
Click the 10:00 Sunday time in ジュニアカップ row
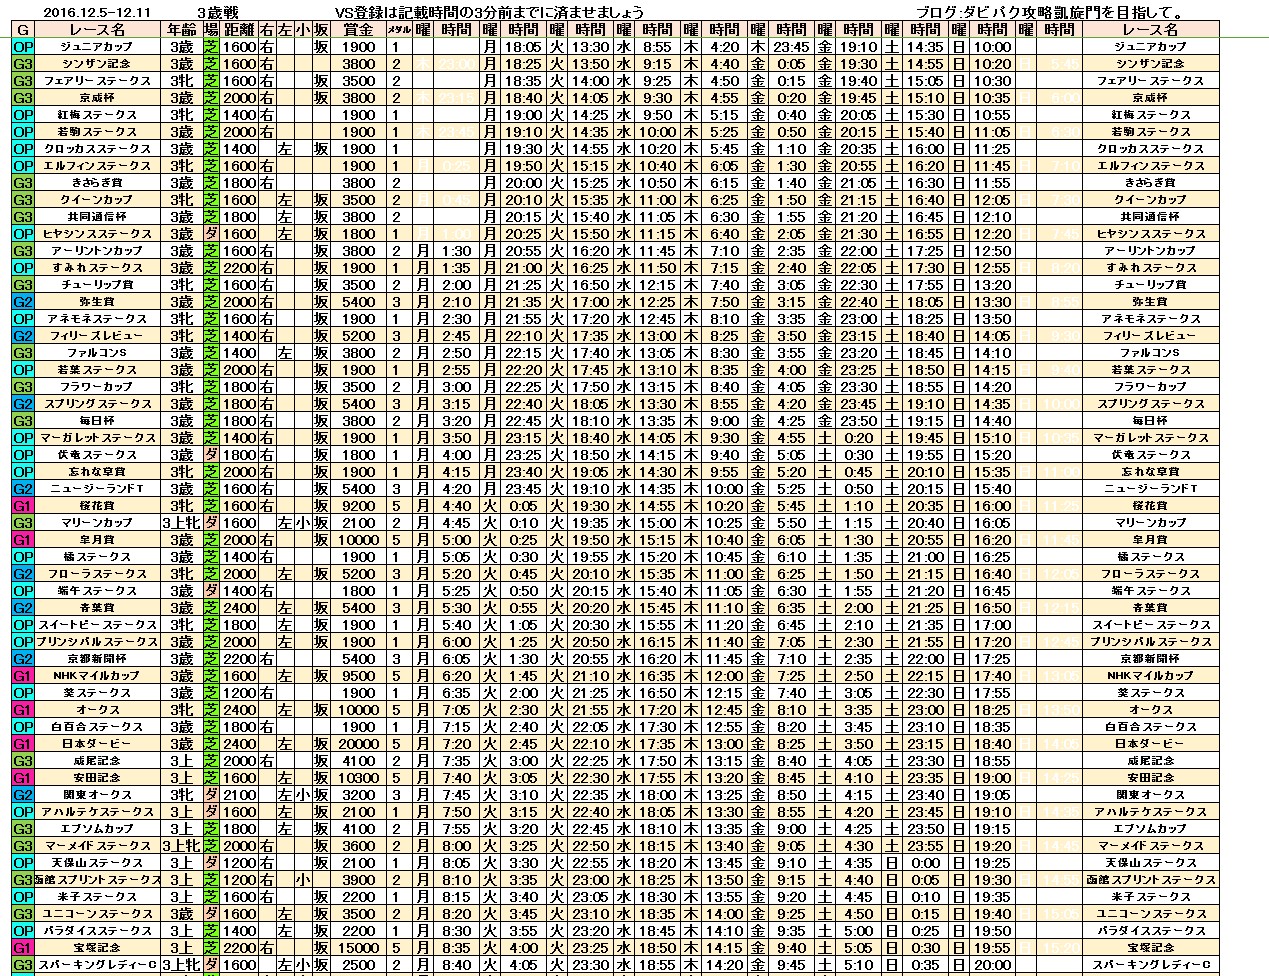click(x=992, y=47)
